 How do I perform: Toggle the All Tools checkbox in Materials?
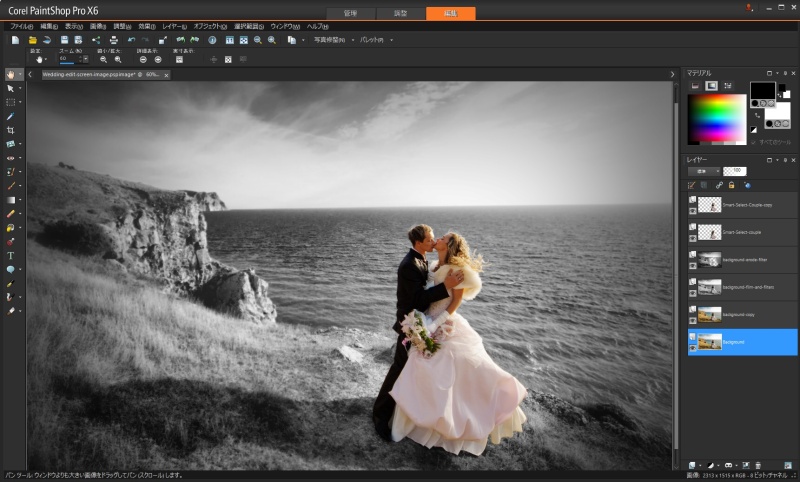pos(753,142)
